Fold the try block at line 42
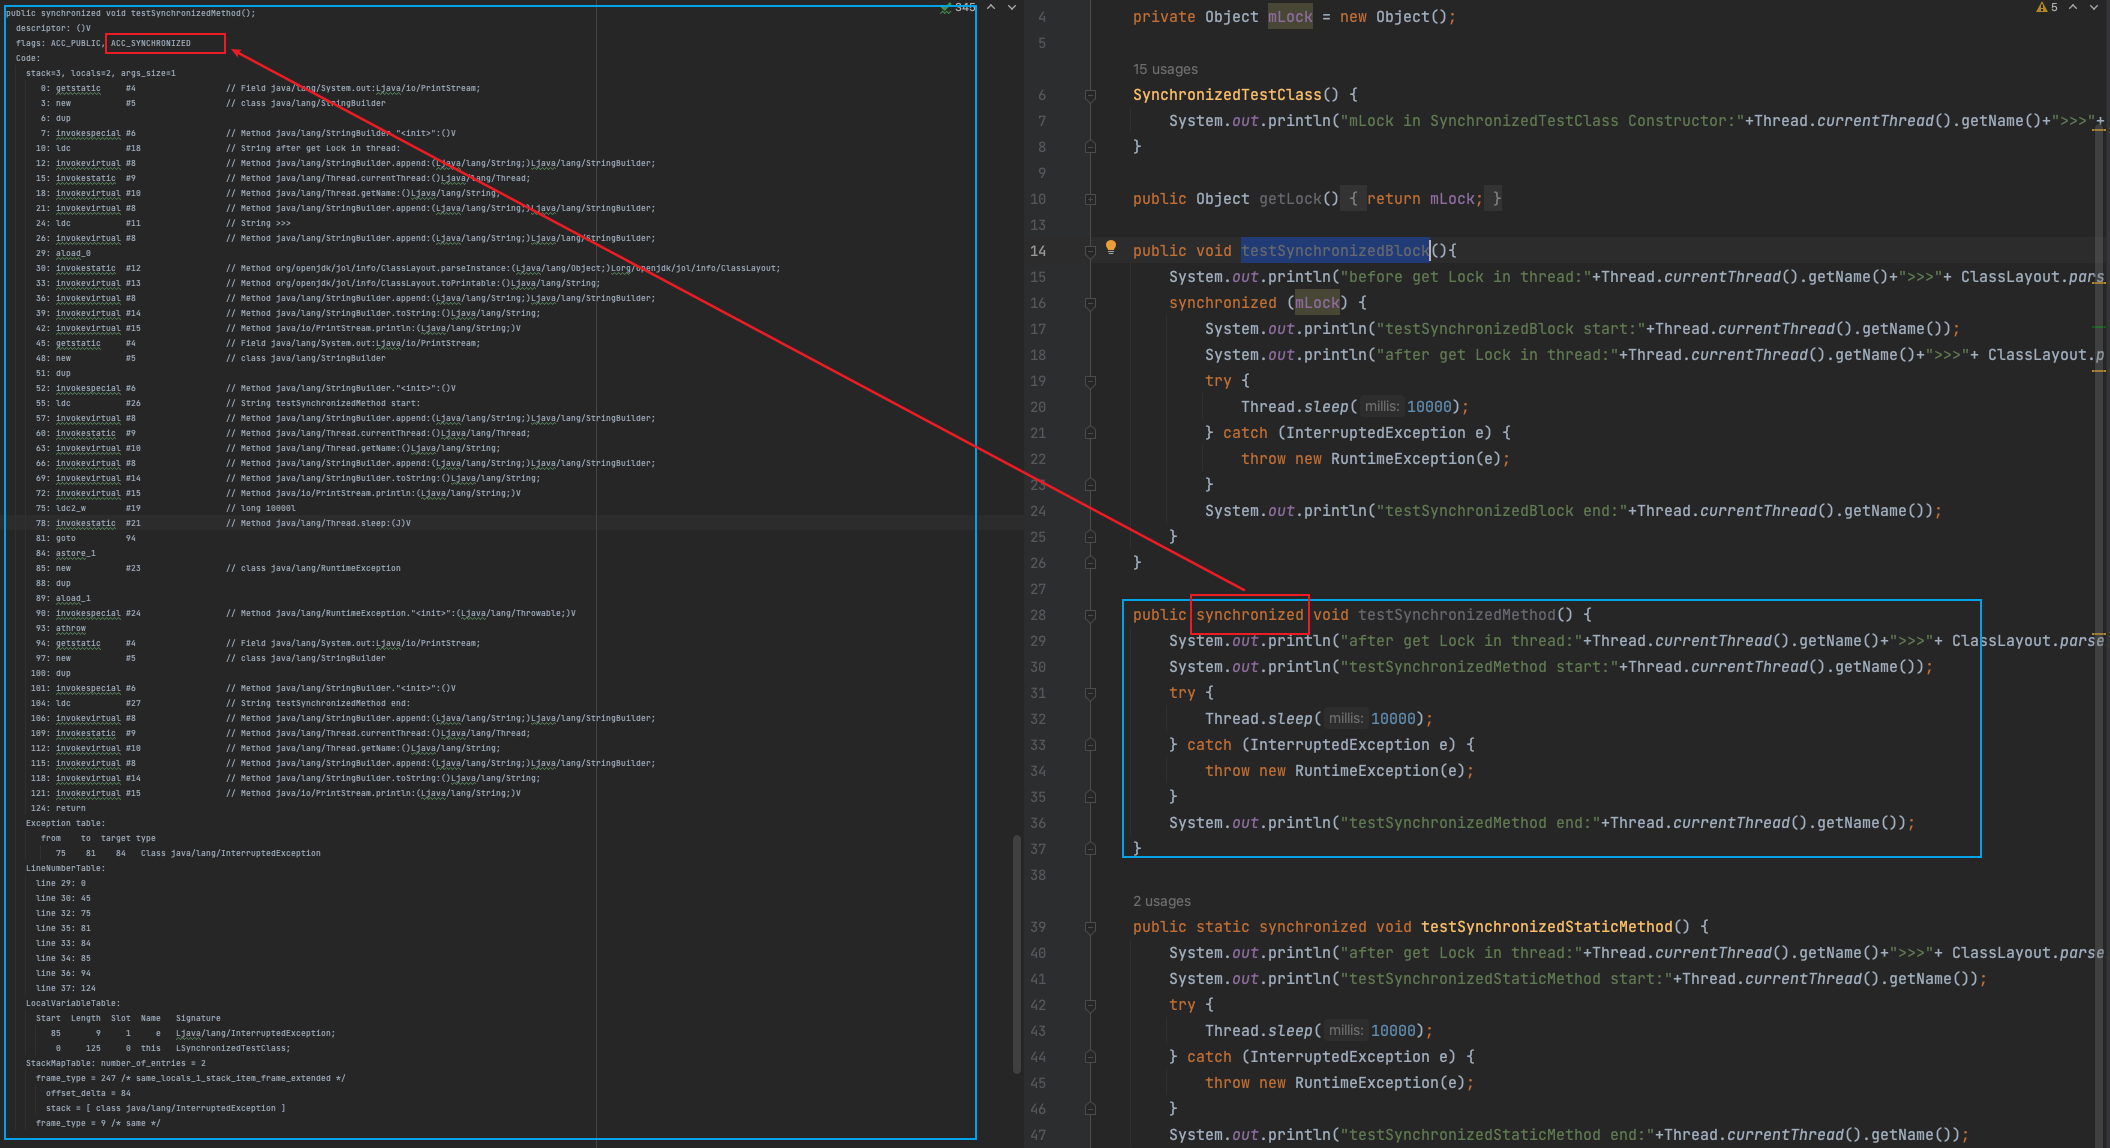 pos(1090,1006)
